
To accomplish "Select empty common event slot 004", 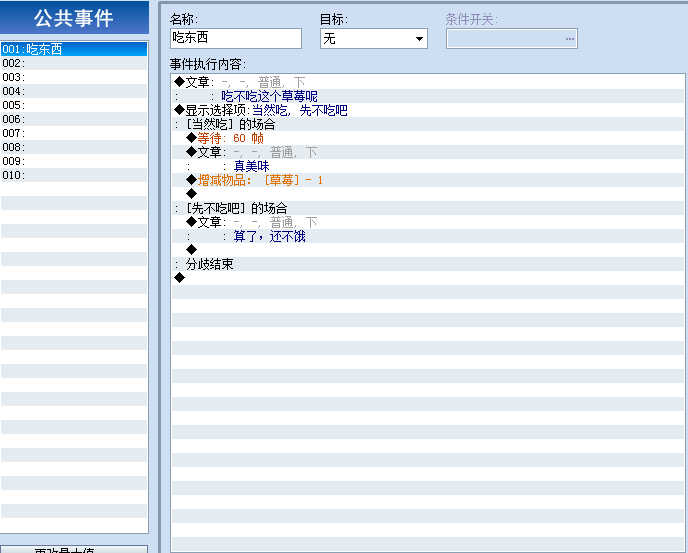I will tap(74, 91).
